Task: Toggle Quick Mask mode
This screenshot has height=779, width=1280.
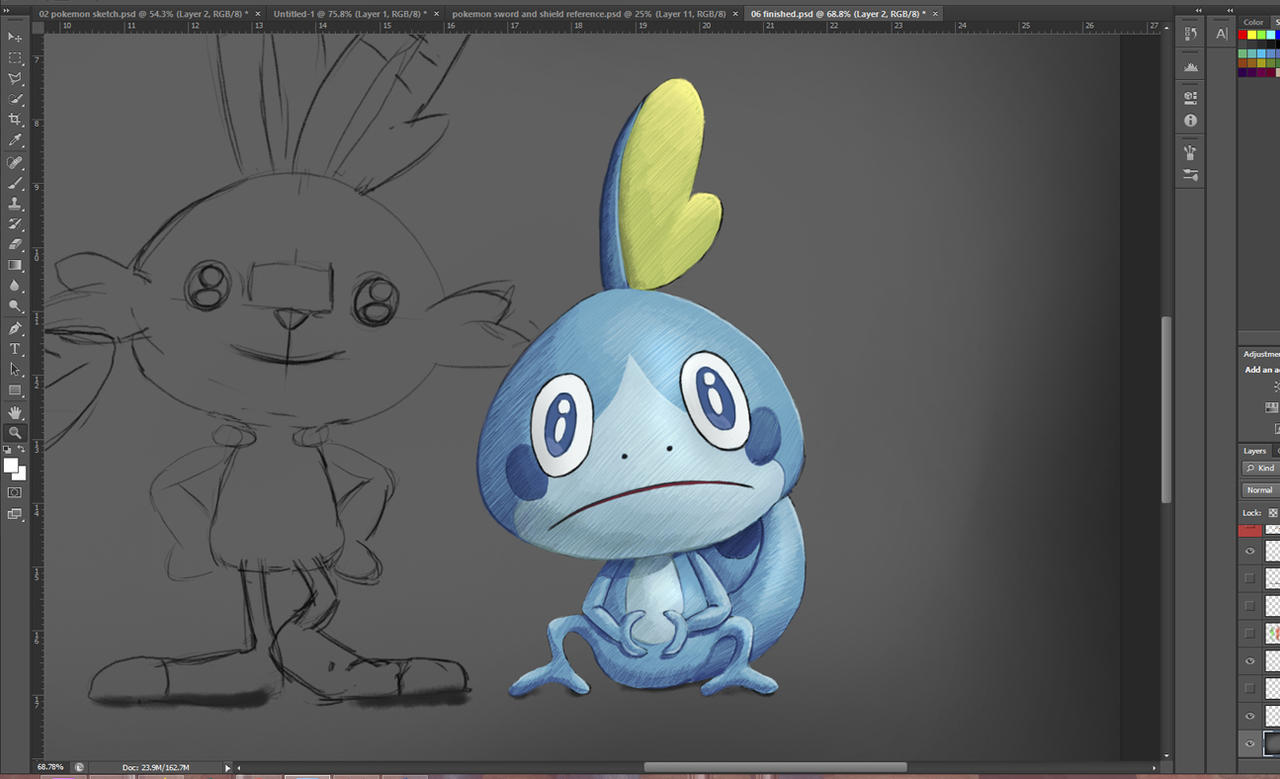Action: [x=15, y=492]
